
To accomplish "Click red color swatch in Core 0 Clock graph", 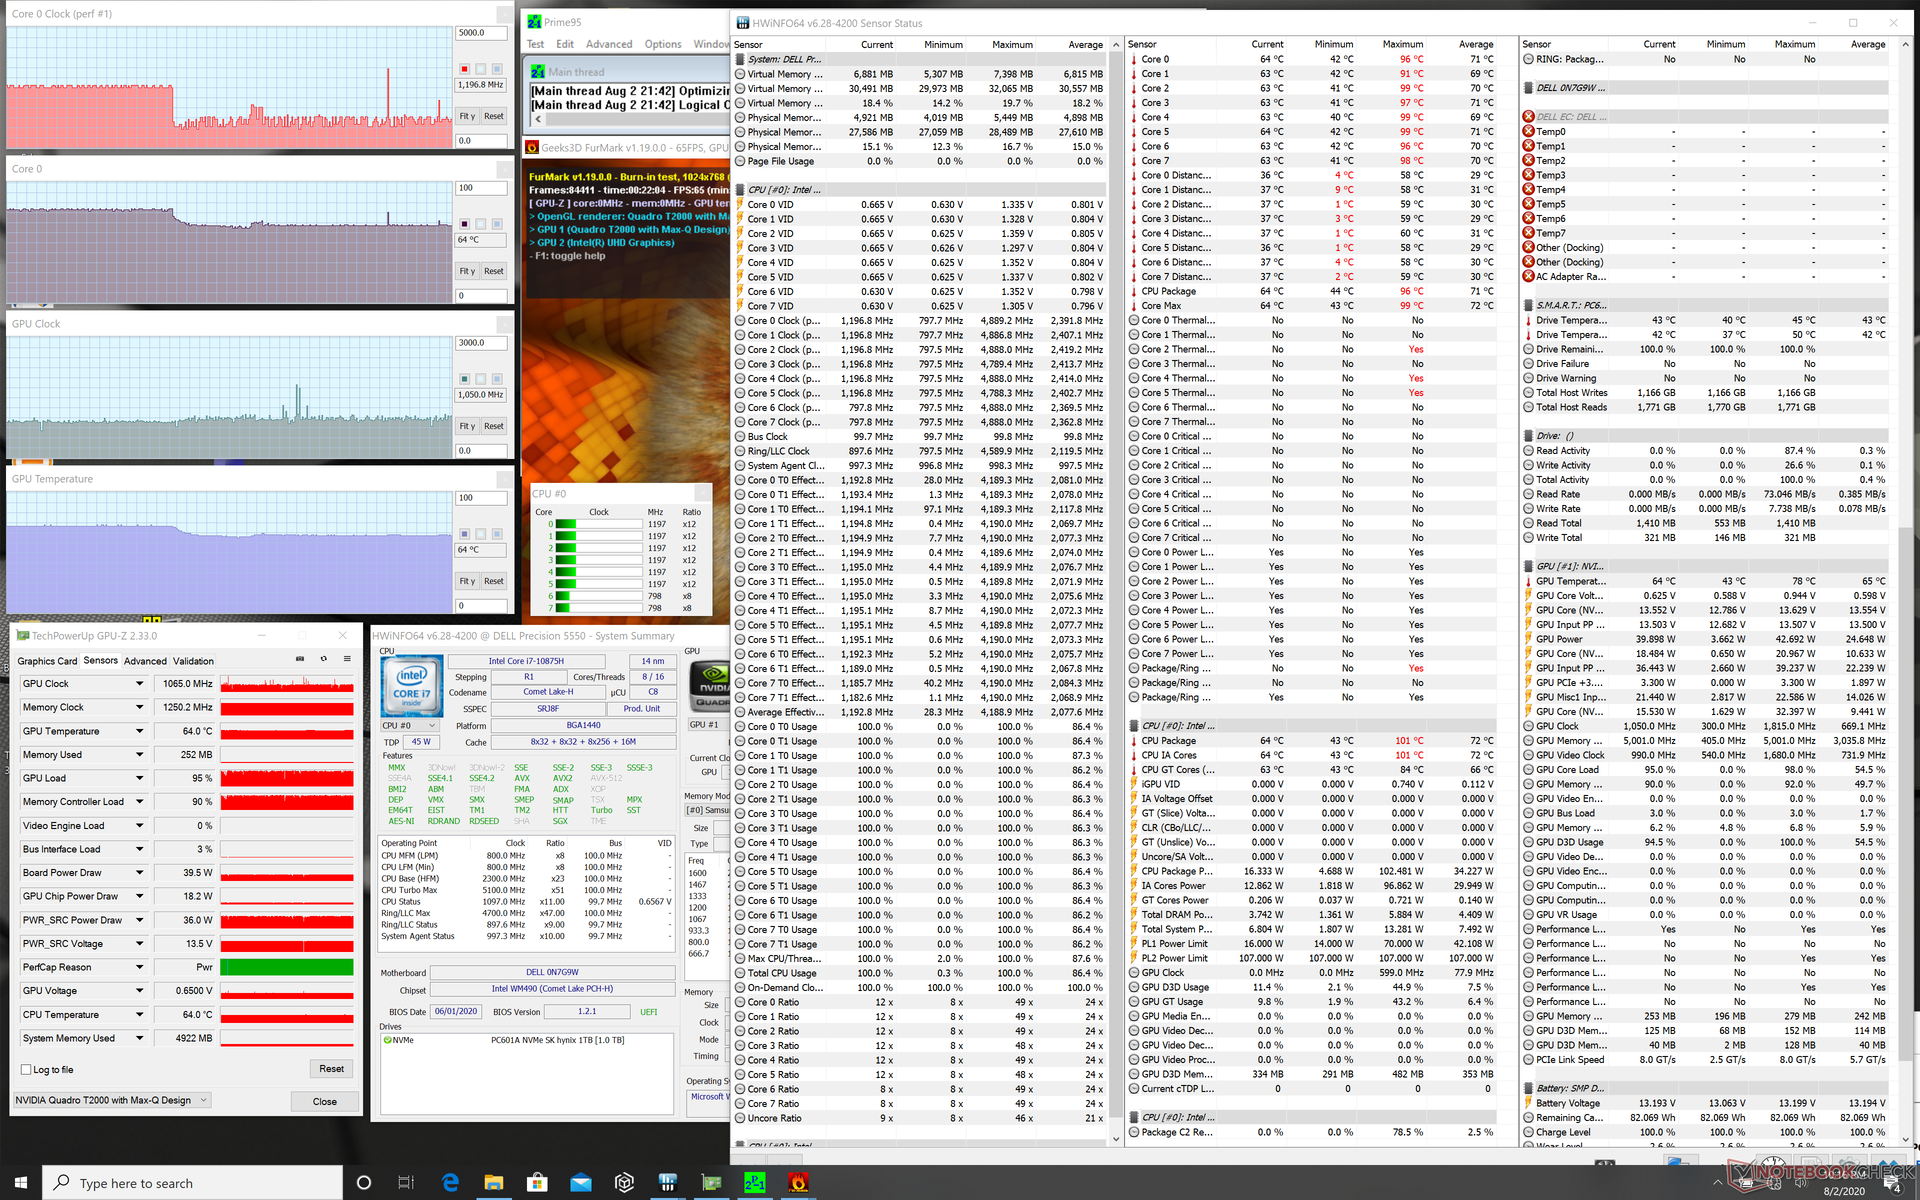I will [x=464, y=69].
